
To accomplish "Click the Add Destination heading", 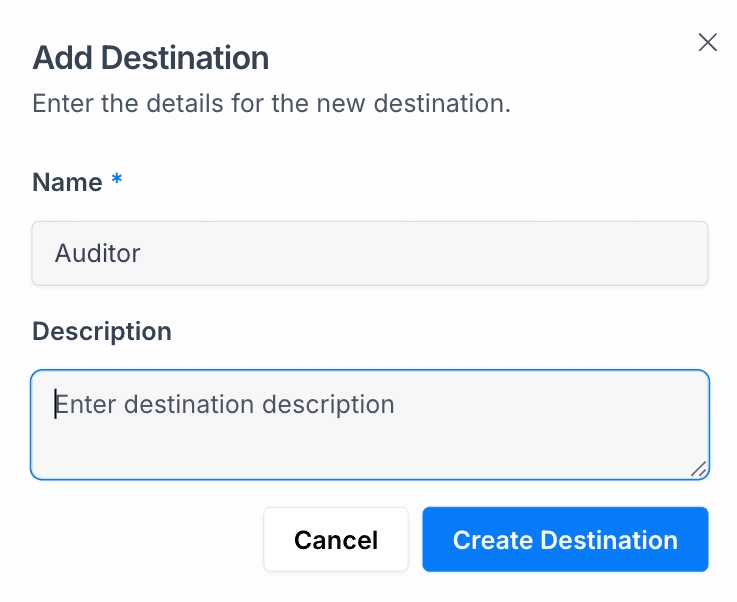I will (151, 58).
